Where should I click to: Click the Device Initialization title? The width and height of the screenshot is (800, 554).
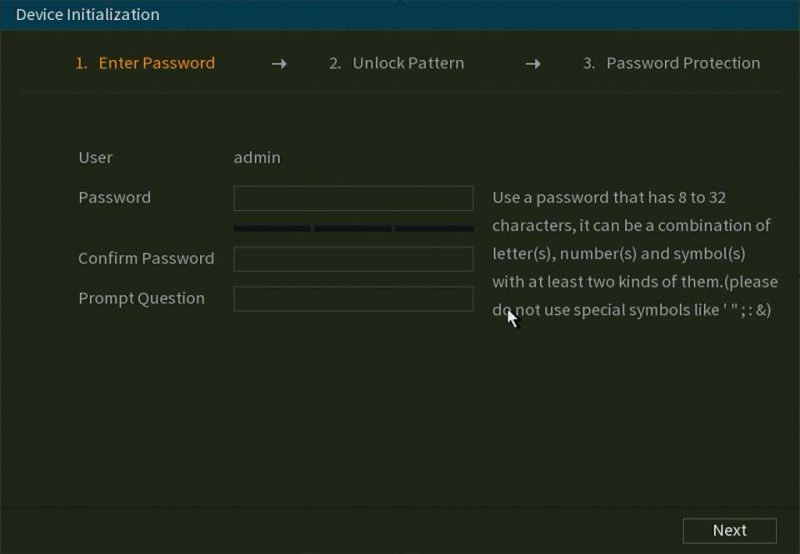point(88,15)
